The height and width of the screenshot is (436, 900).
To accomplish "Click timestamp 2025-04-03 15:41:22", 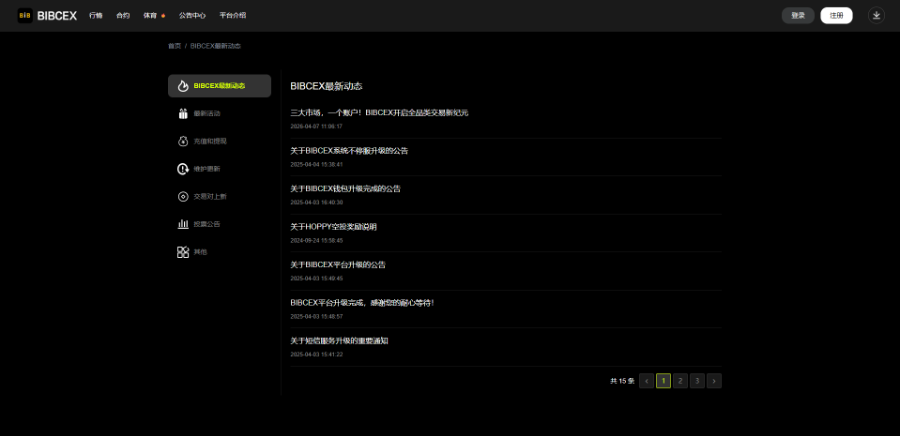I will (x=316, y=355).
